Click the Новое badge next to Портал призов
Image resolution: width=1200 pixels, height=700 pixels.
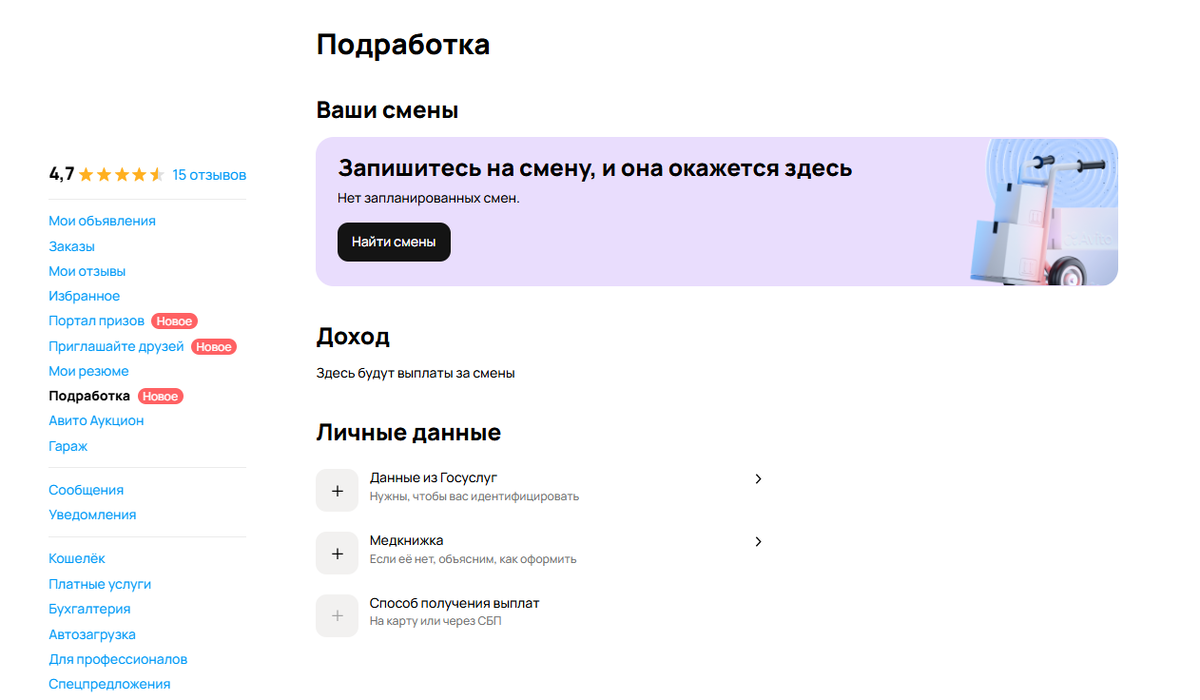(174, 321)
